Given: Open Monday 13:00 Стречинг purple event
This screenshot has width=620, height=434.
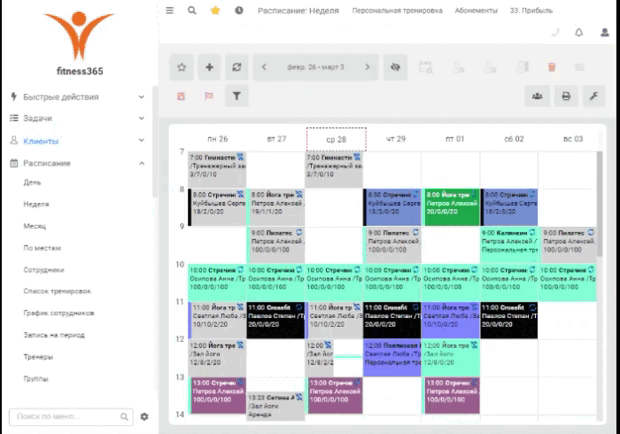Looking at the screenshot, I should (218, 396).
